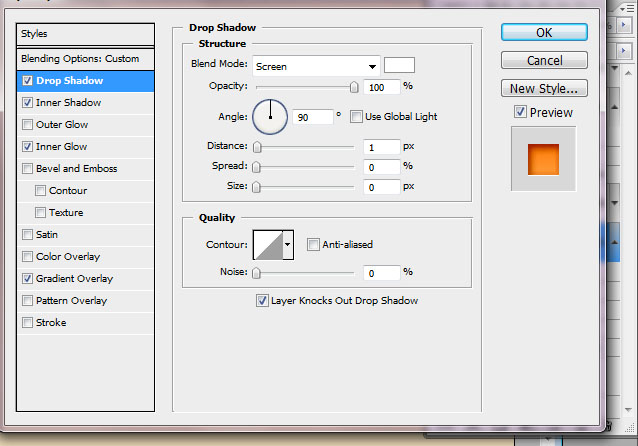Screen dimensions: 638x446
Task: Click the Noise slider handle
Action: (x=257, y=272)
